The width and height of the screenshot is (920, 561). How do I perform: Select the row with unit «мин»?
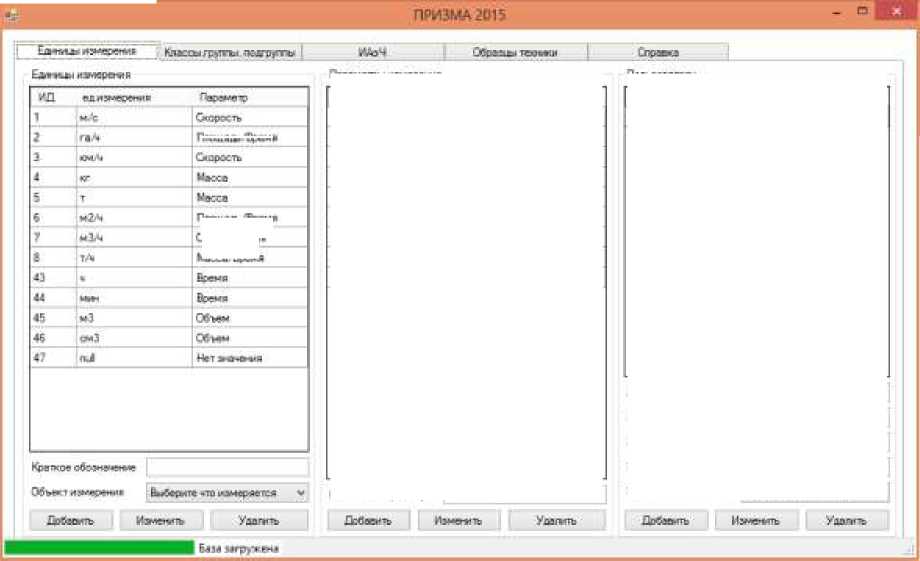click(169, 298)
